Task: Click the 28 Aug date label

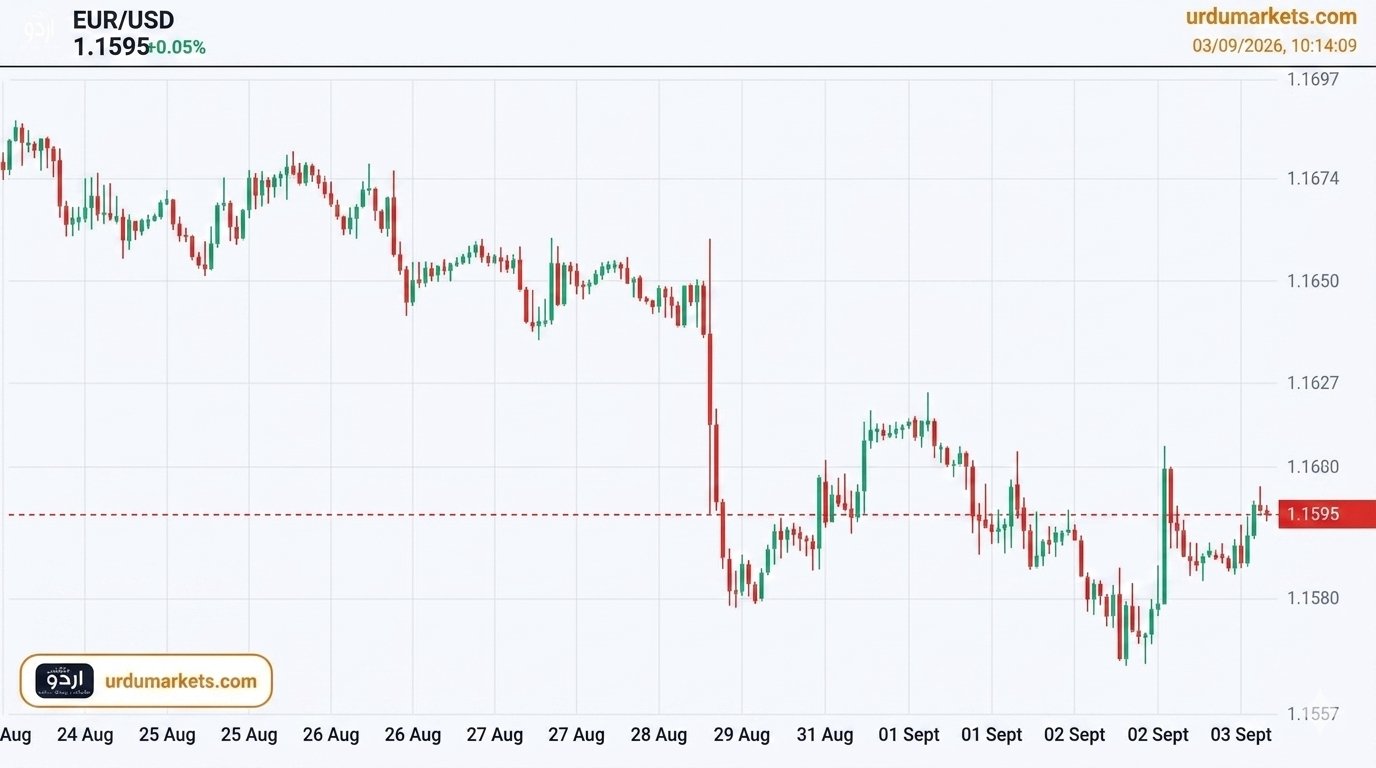Action: point(659,735)
